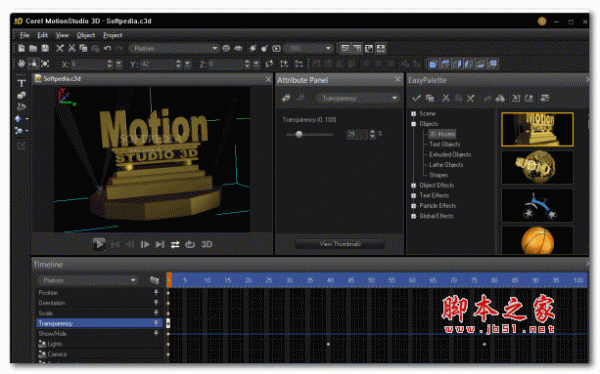Click the EasyPalette copy icon
This screenshot has height=374, width=600.
[x=430, y=98]
